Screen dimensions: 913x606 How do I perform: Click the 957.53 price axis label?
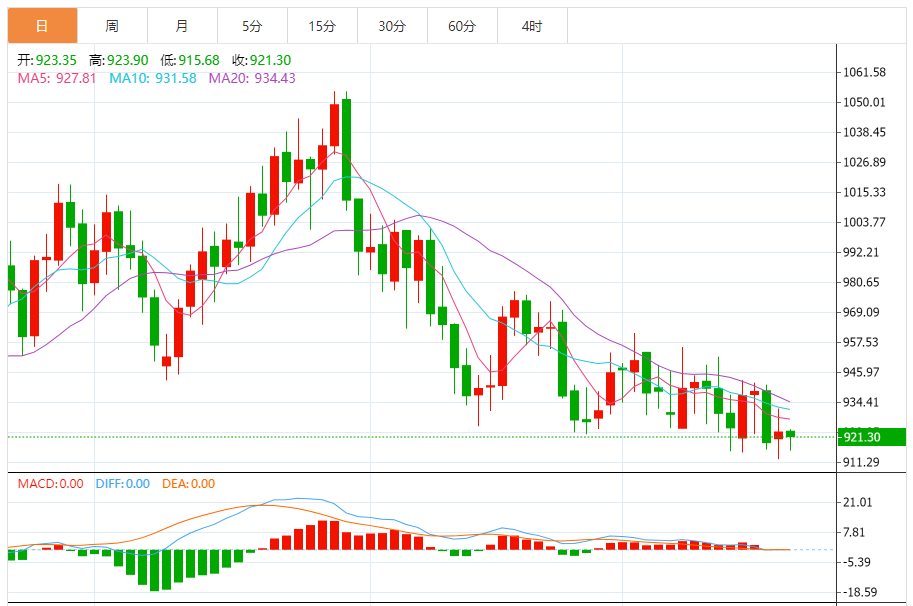tap(861, 342)
